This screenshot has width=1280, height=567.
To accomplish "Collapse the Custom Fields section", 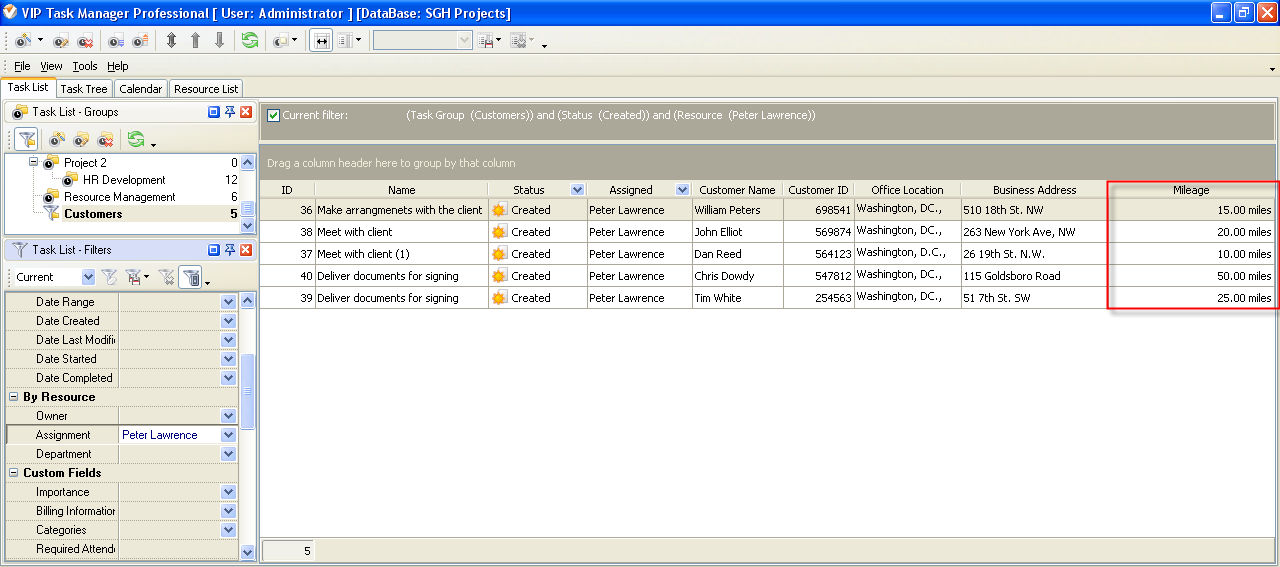I will [x=14, y=473].
